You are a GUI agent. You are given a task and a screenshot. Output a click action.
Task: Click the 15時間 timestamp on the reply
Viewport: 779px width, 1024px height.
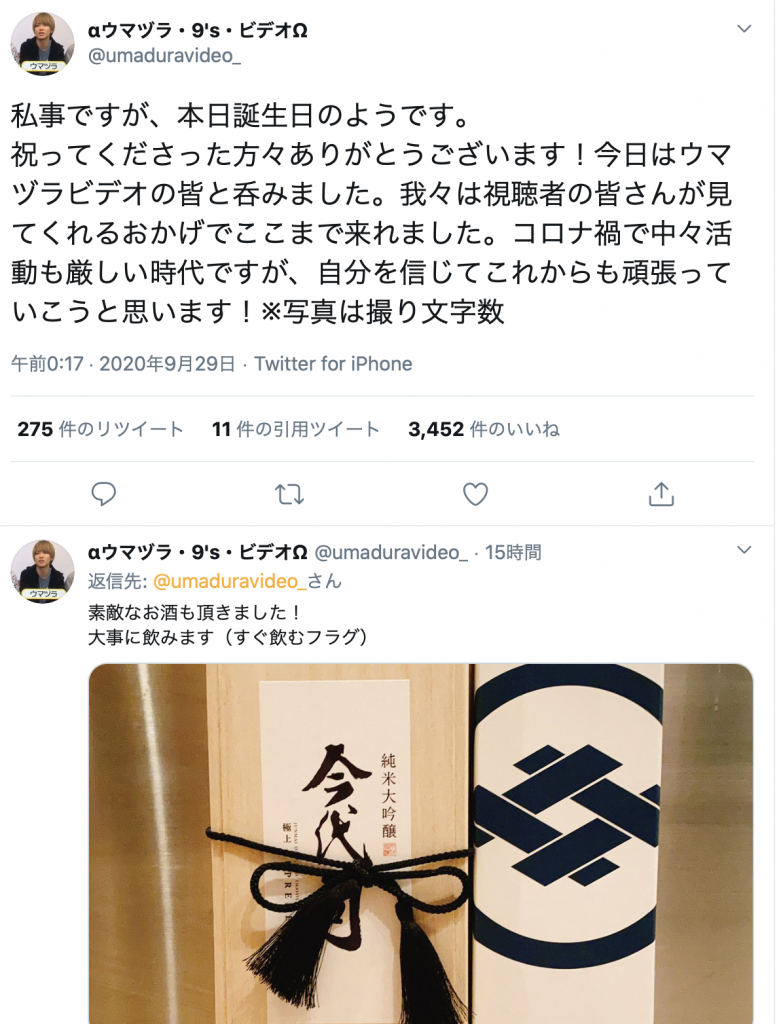(x=513, y=552)
